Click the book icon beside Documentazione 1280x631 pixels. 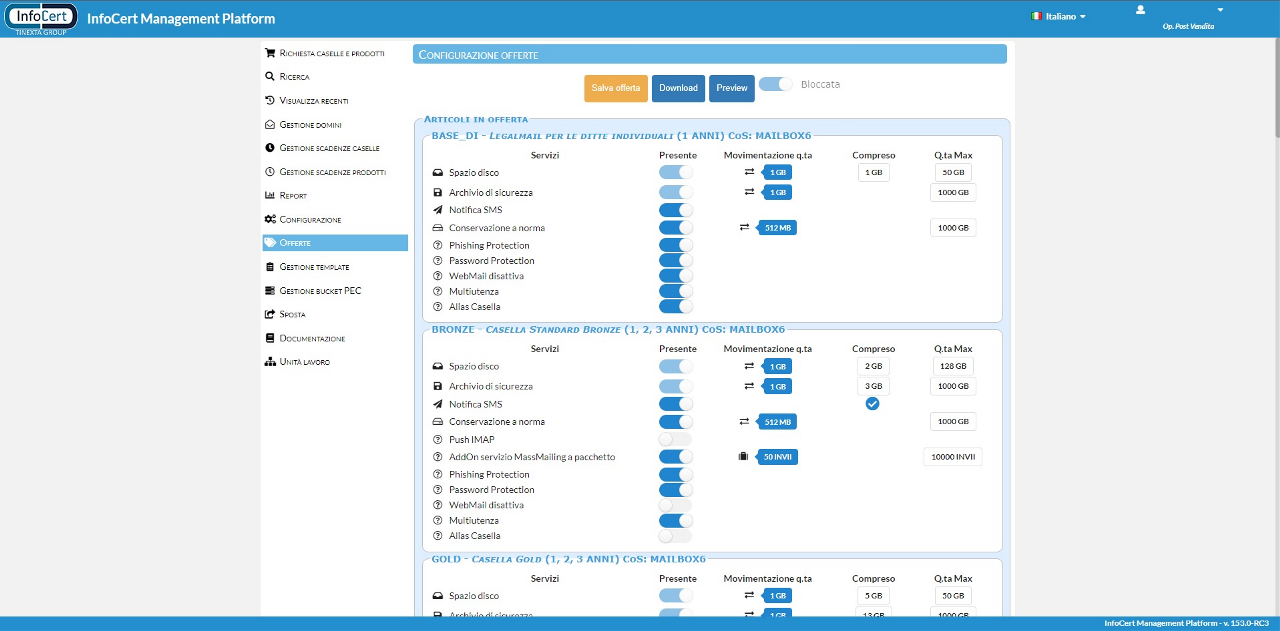(x=270, y=338)
